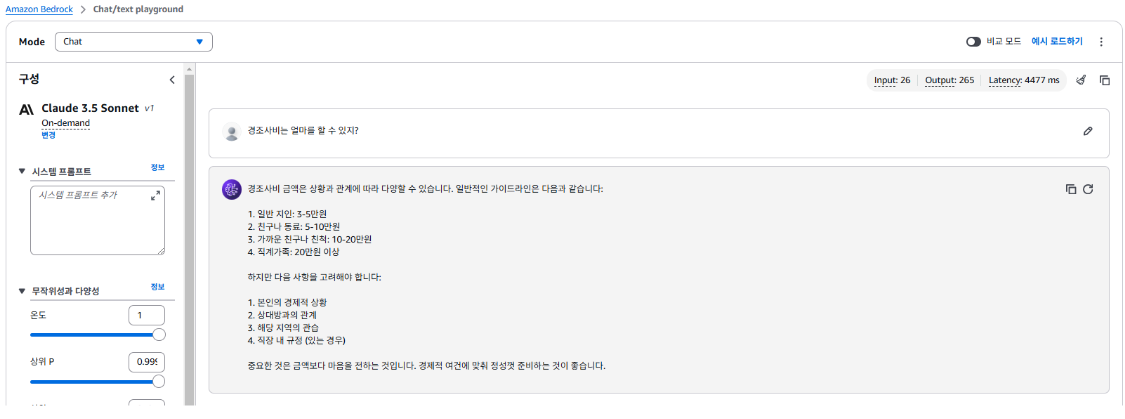Screen dimensions: 1125x419
Task: Edit the user prompt with pencil icon
Action: [1088, 131]
